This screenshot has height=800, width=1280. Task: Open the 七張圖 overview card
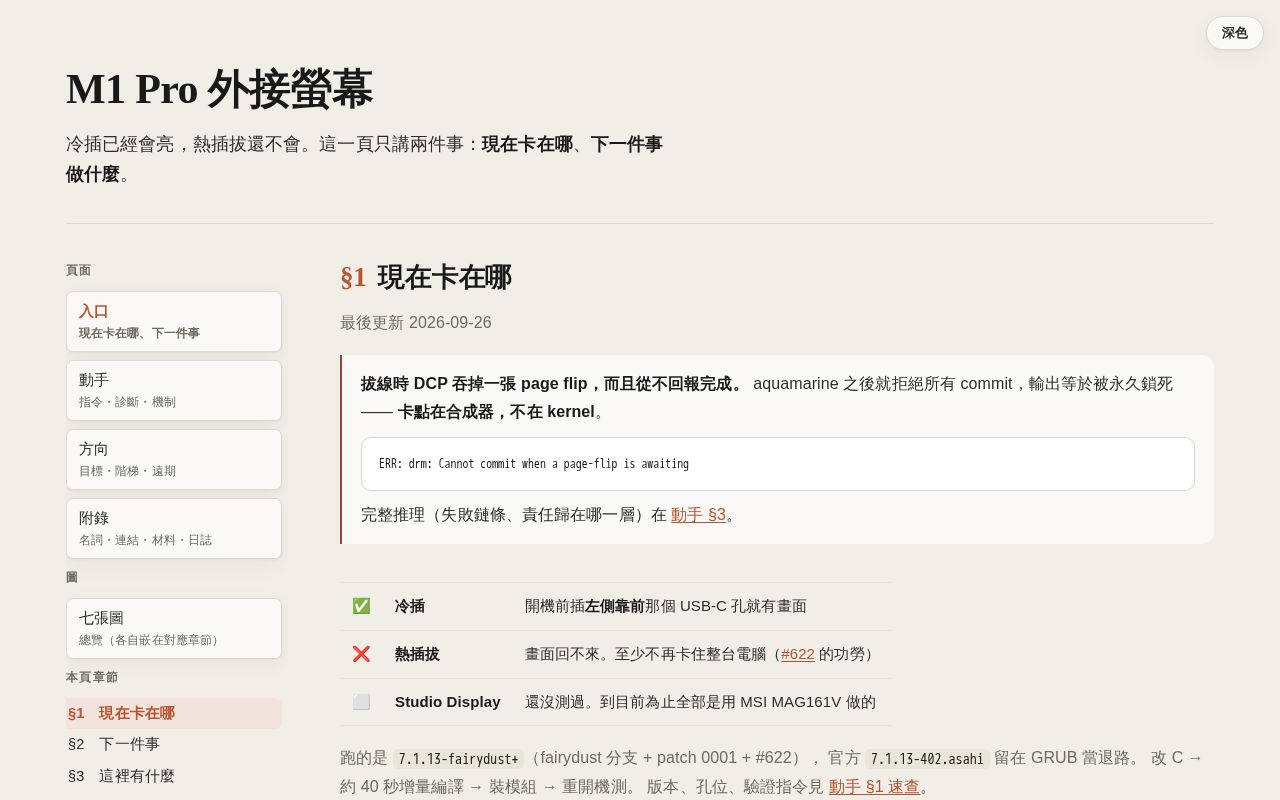pyautogui.click(x=174, y=628)
